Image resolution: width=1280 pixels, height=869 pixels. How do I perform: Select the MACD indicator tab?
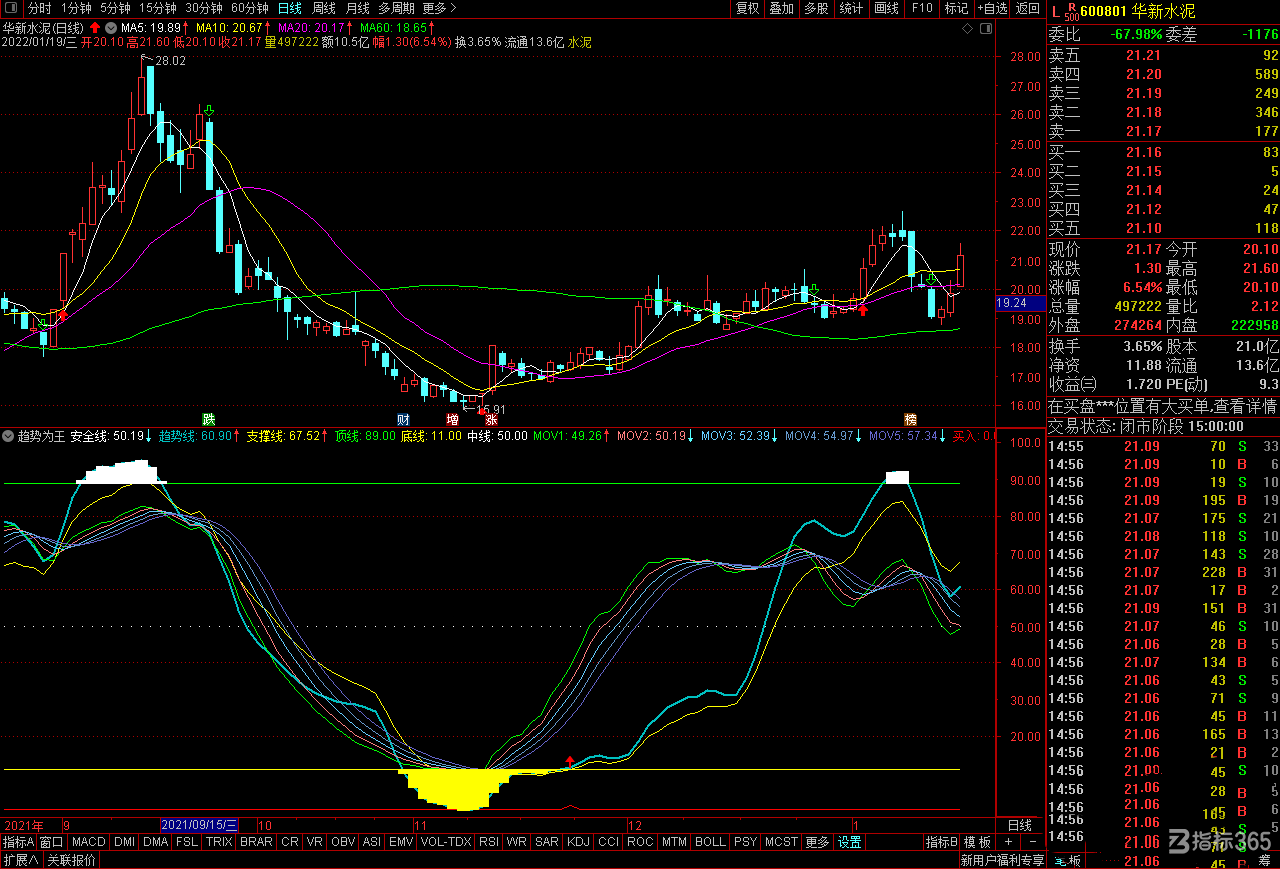88,842
